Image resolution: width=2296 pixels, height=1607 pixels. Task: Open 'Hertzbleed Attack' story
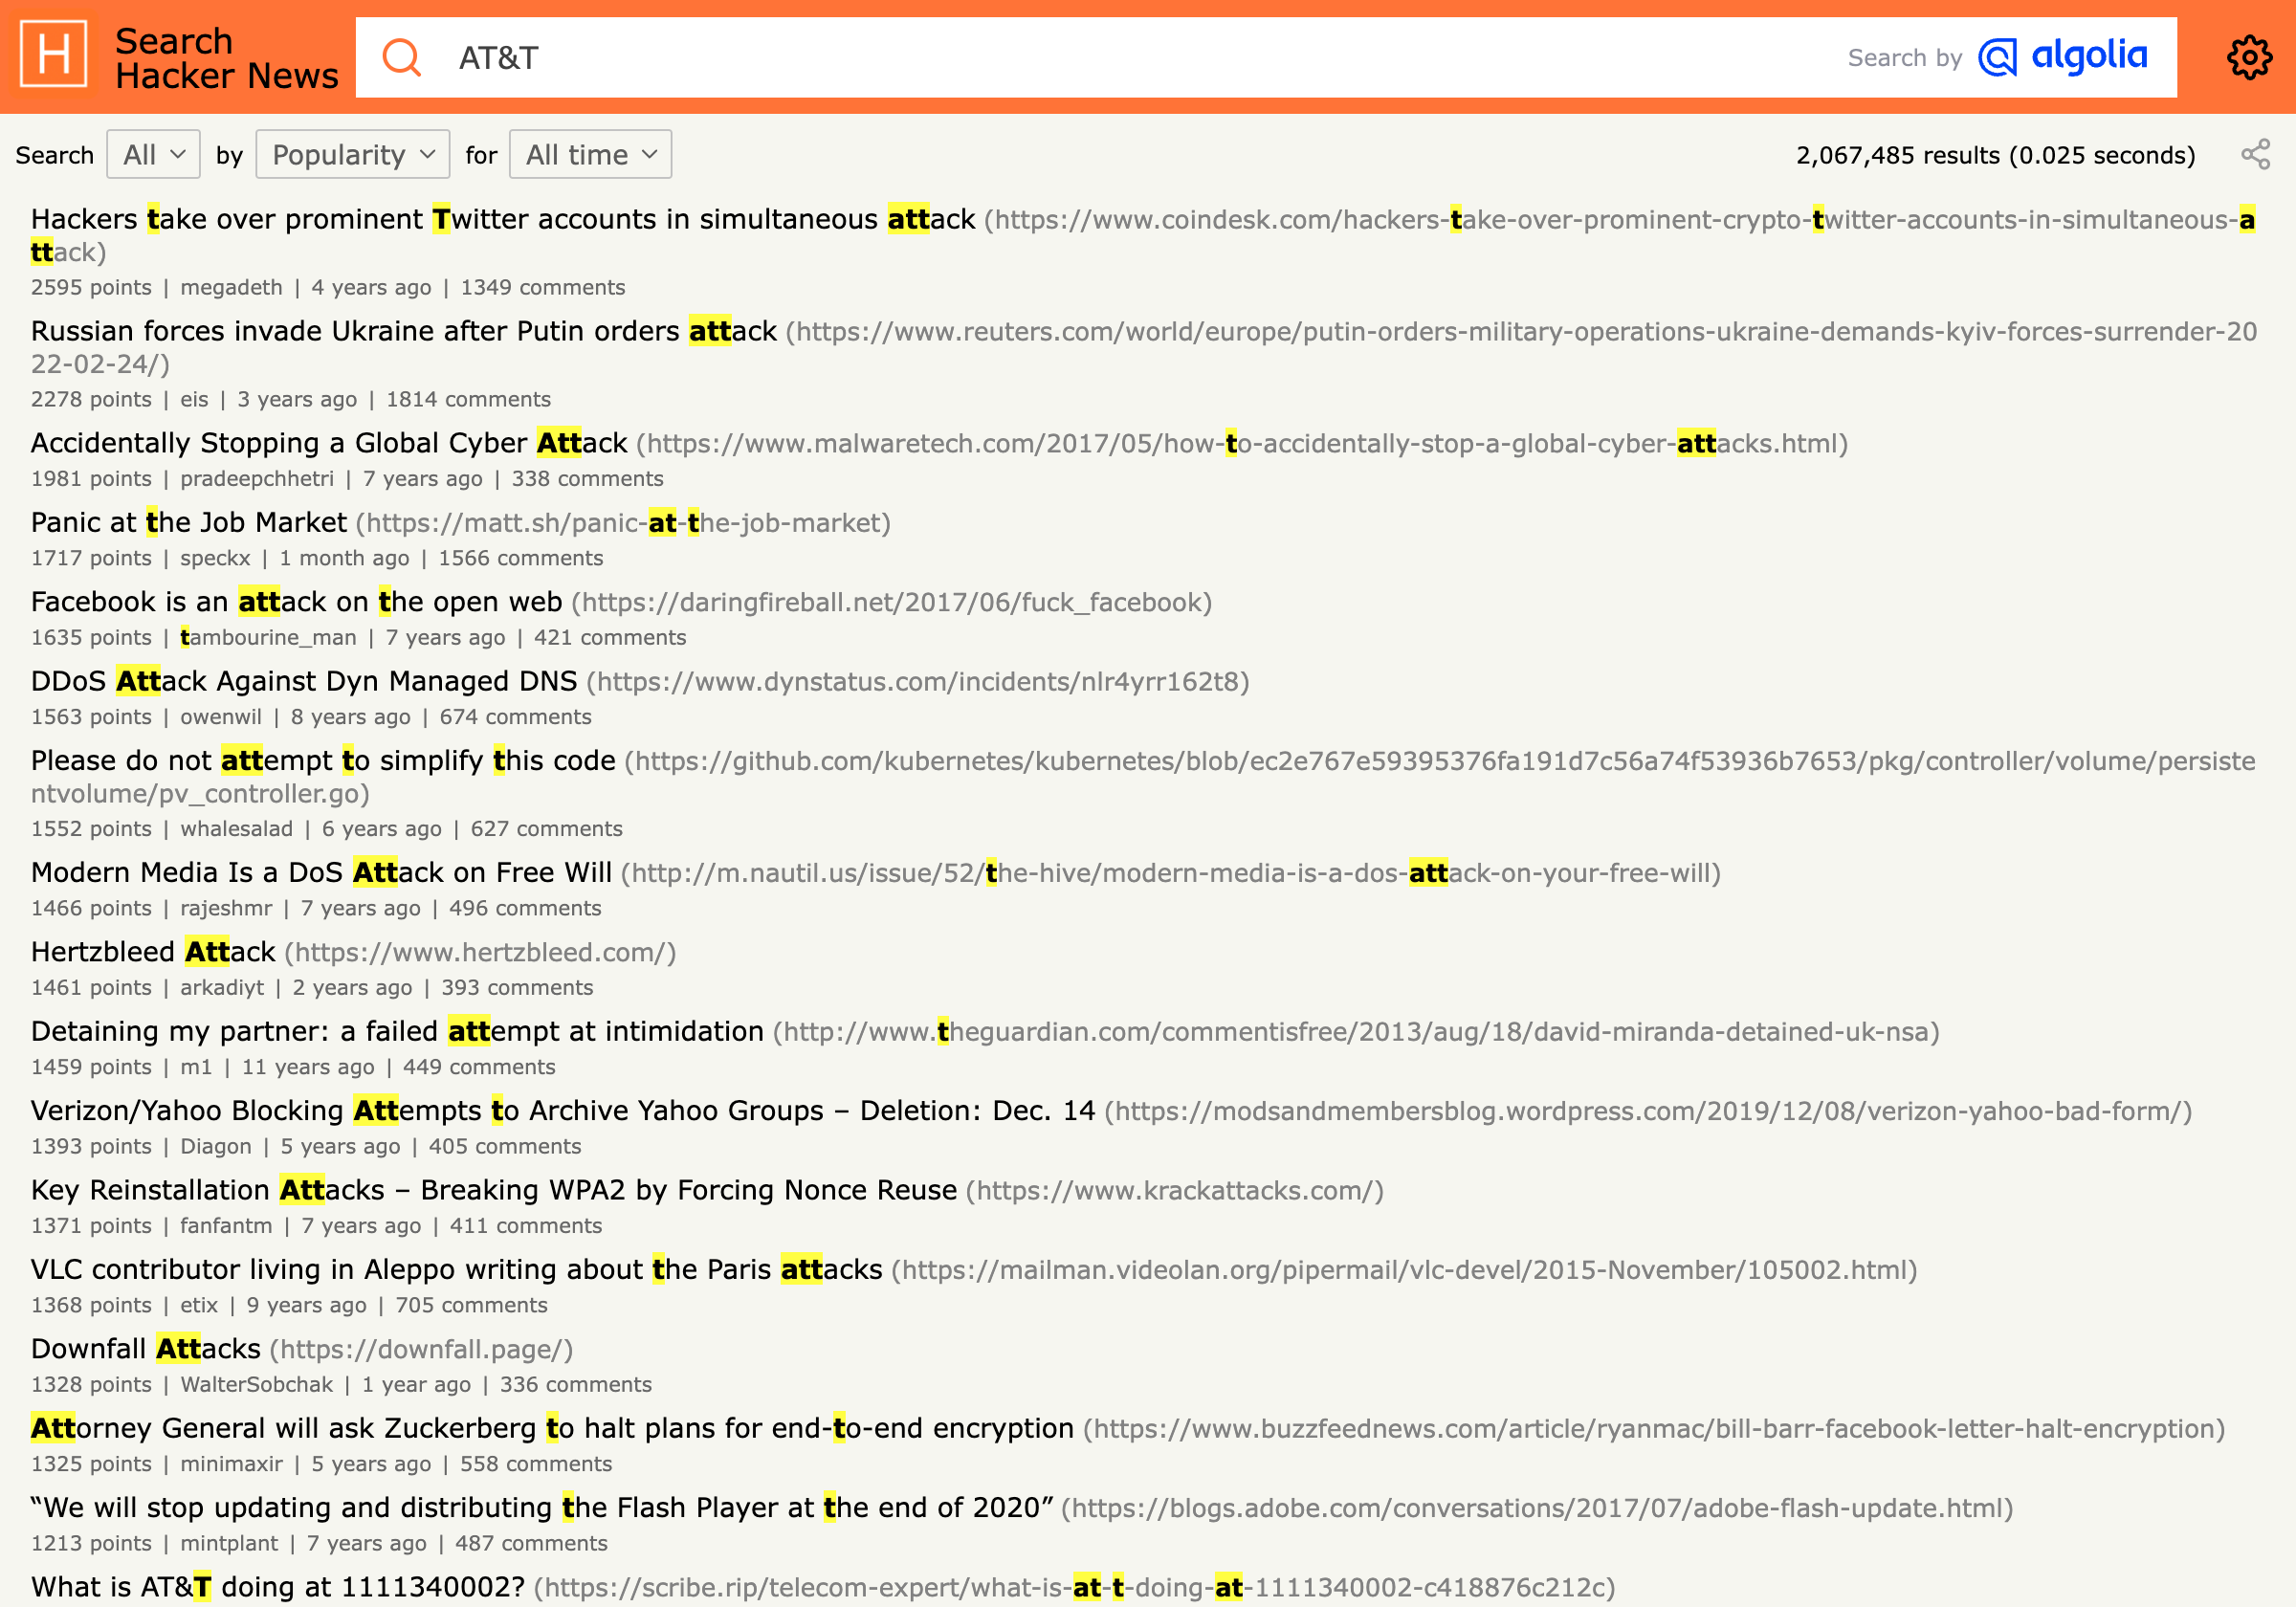coord(153,951)
